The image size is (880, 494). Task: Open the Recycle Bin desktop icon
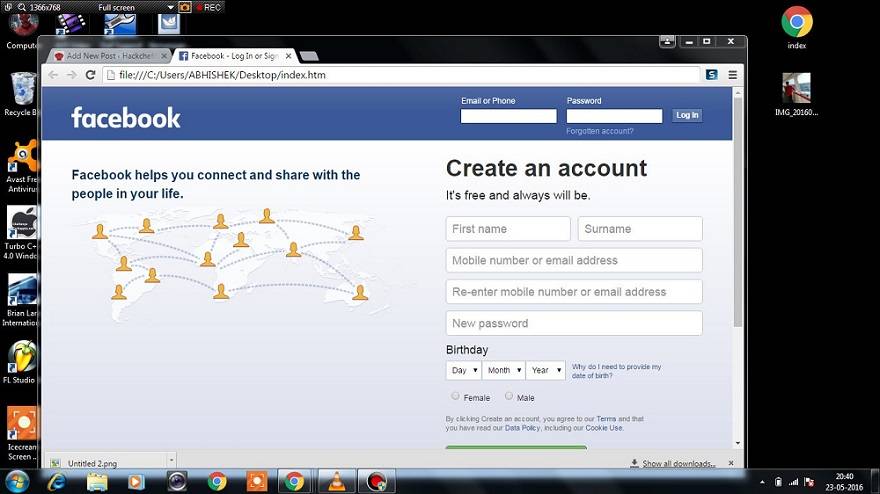point(21,94)
